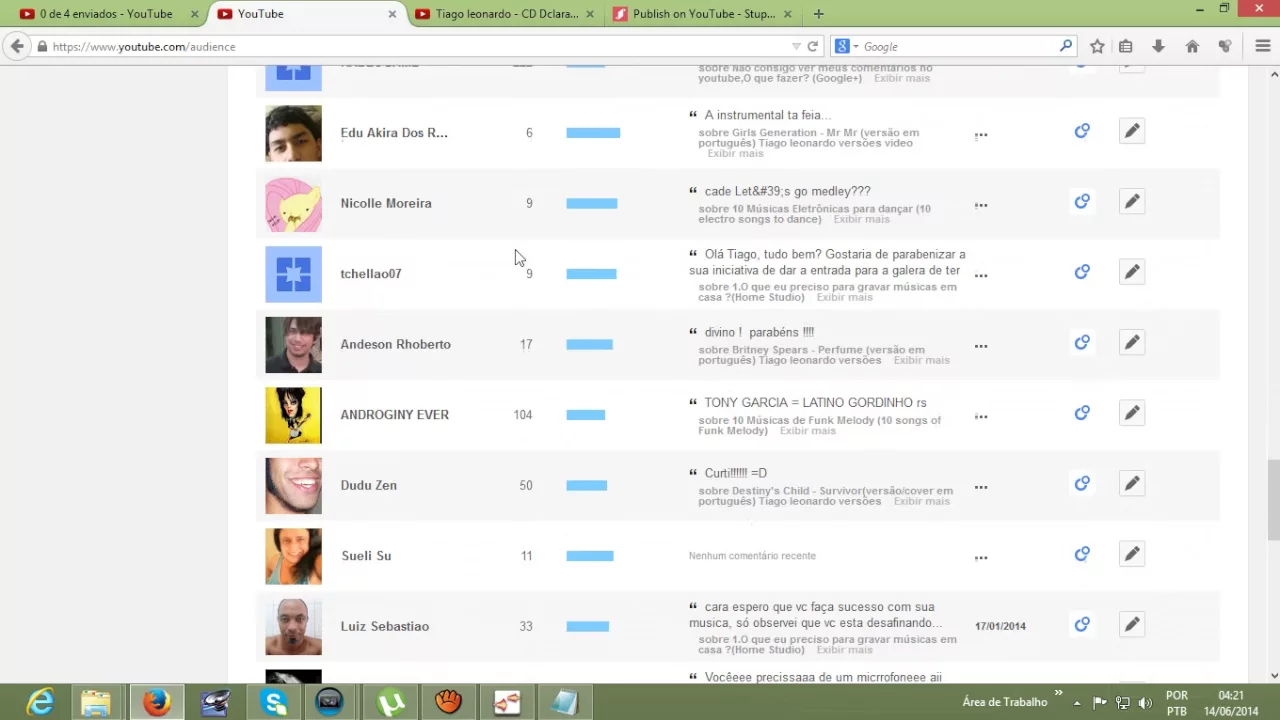Switch to the '0 de 4 enviados - YouTube' tab
Screen dimensions: 1280x720
tap(106, 14)
